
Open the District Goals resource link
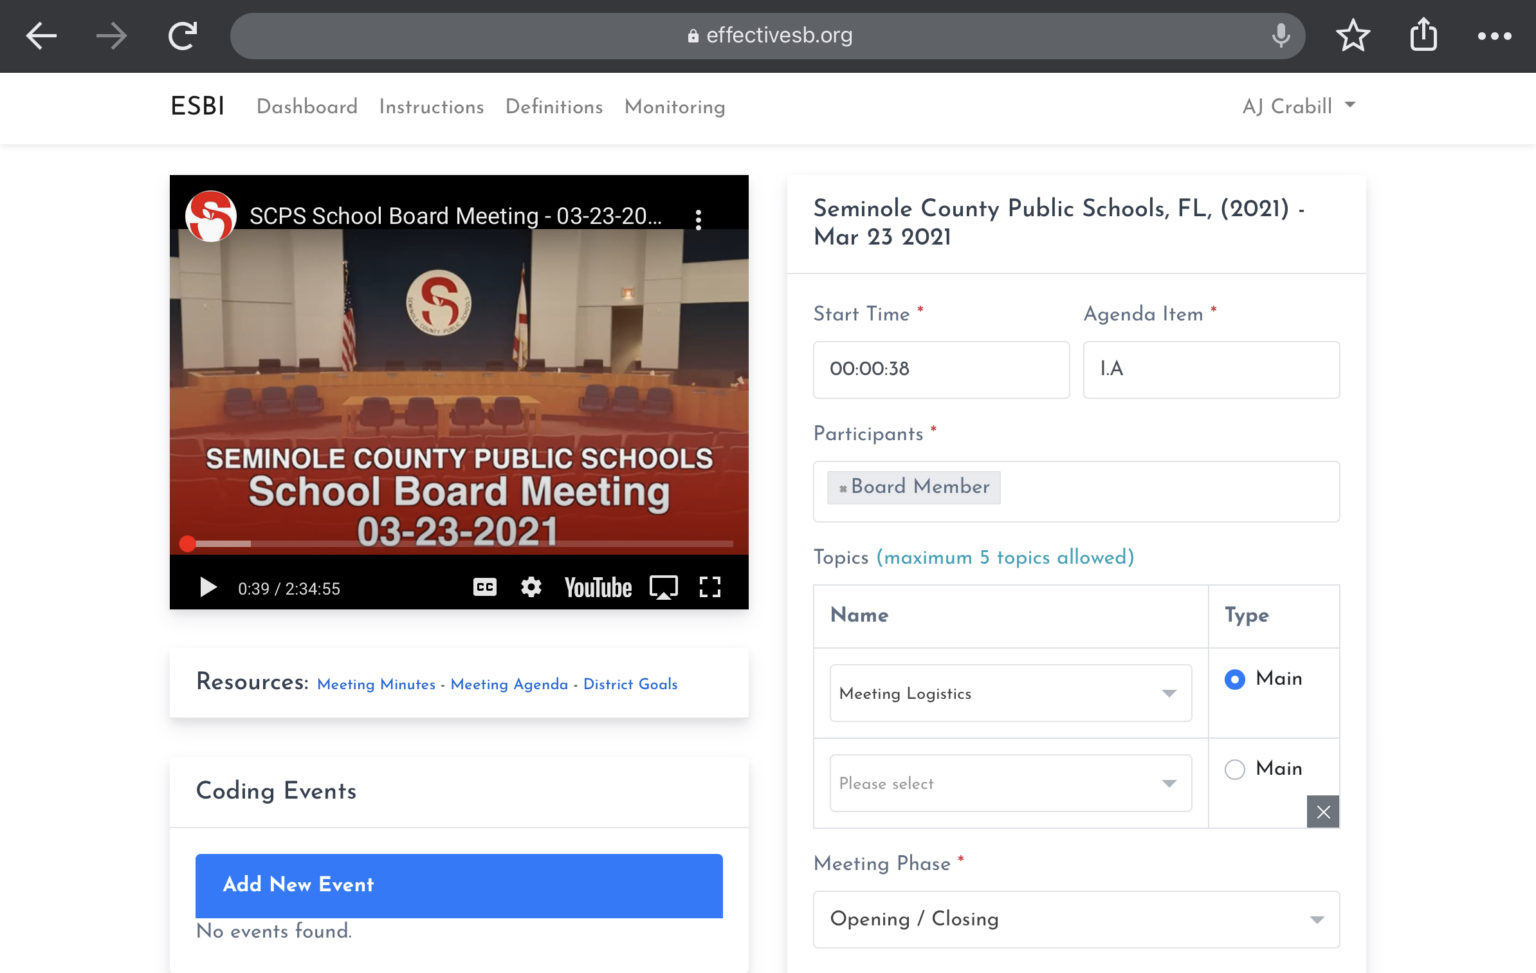(630, 684)
